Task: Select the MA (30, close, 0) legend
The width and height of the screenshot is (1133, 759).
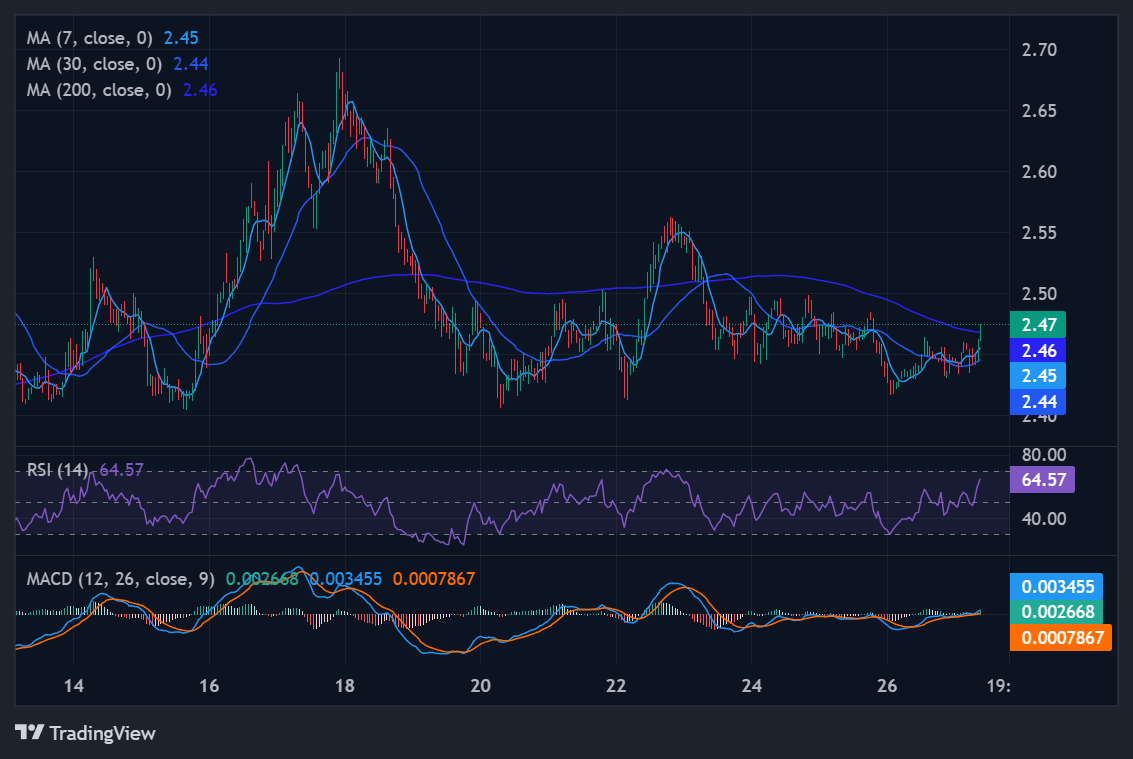Action: coord(93,63)
